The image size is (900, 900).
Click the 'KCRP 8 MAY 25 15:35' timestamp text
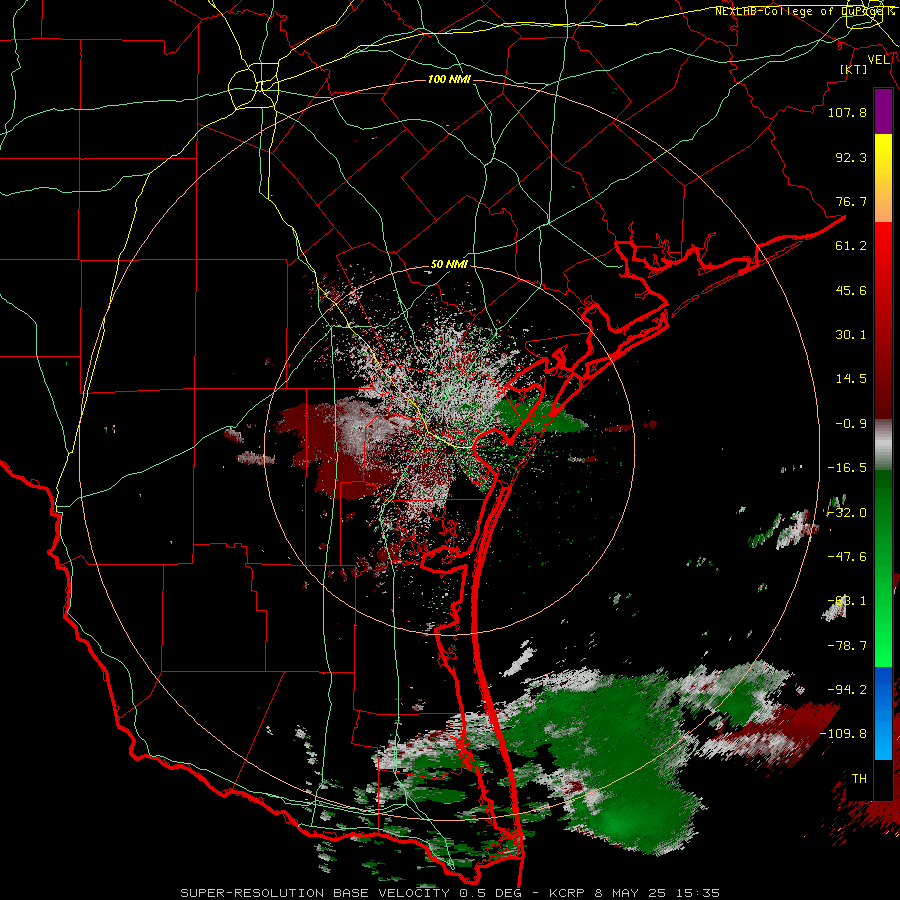pyautogui.click(x=634, y=893)
